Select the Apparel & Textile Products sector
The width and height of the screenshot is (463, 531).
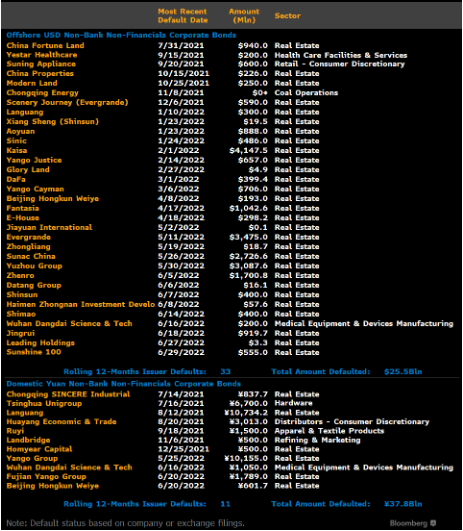tap(329, 431)
